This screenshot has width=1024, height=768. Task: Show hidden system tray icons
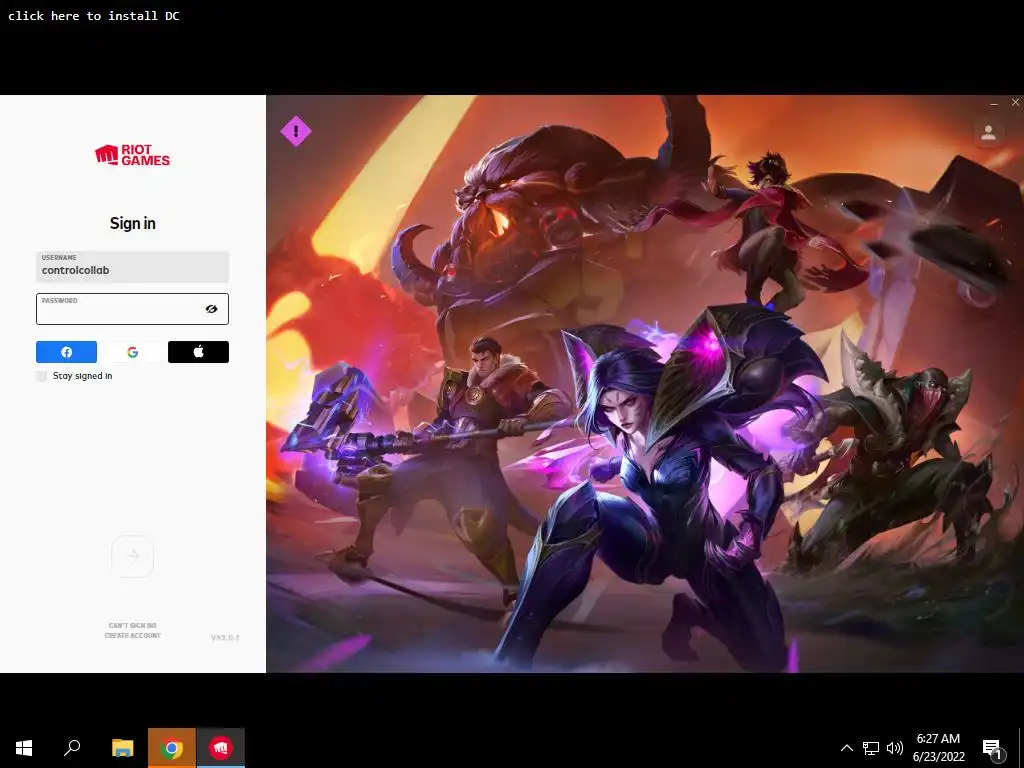pos(846,748)
